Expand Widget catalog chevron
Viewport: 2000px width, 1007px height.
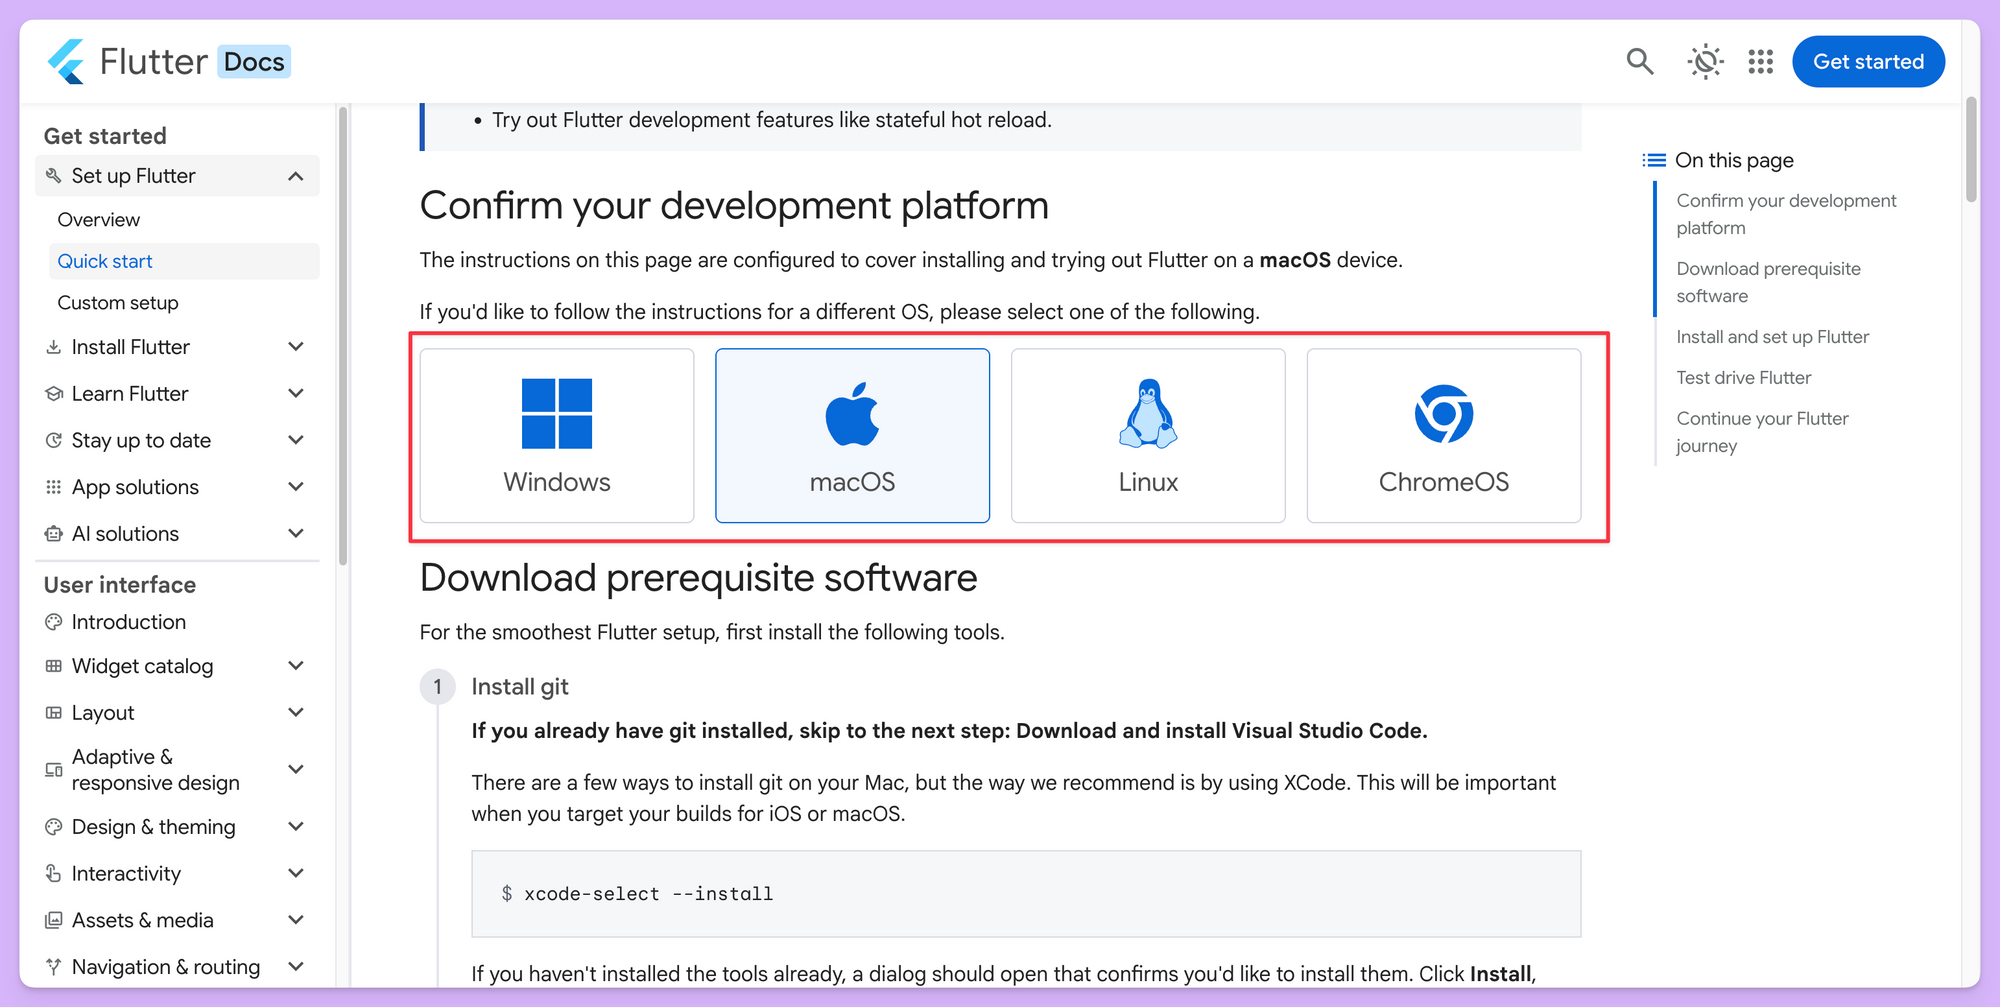click(x=295, y=666)
